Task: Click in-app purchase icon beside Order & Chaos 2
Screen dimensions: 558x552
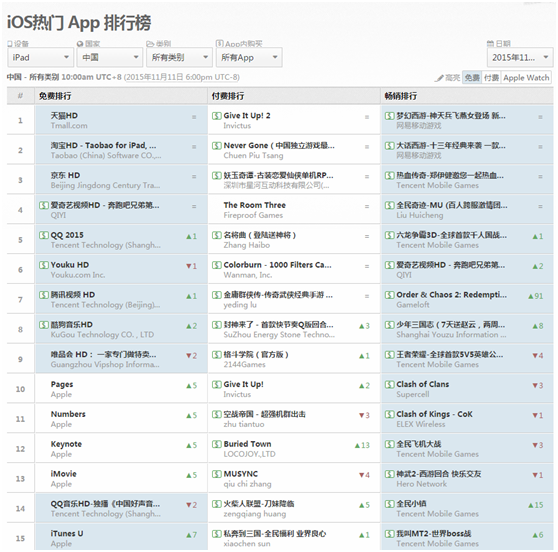Action: (x=390, y=295)
